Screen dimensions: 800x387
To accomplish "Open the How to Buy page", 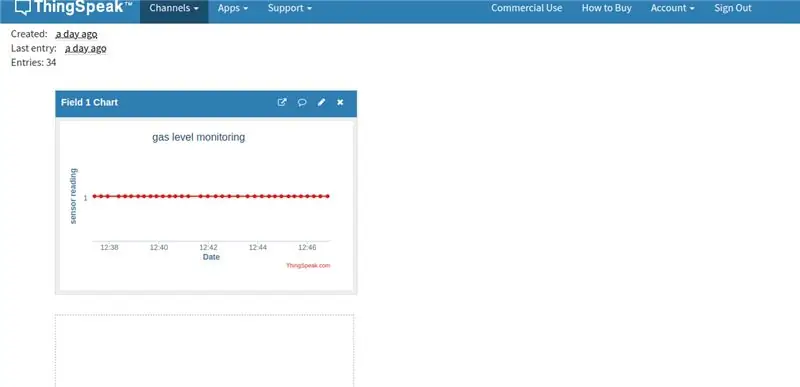I will click(x=607, y=8).
